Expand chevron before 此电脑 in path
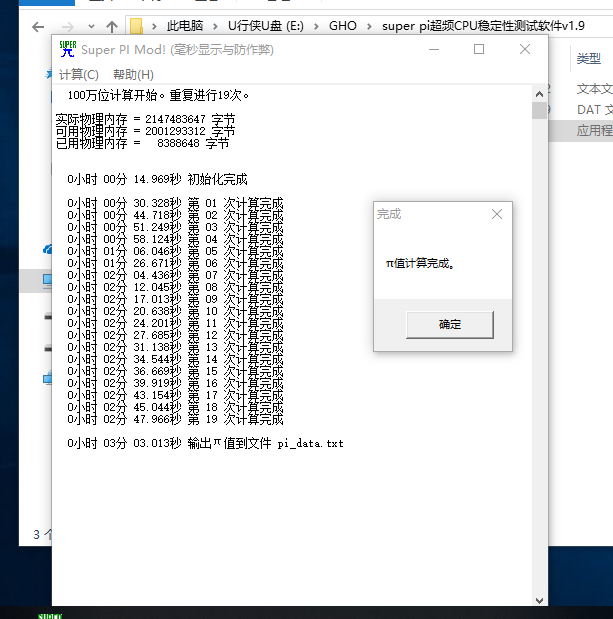 (x=154, y=26)
